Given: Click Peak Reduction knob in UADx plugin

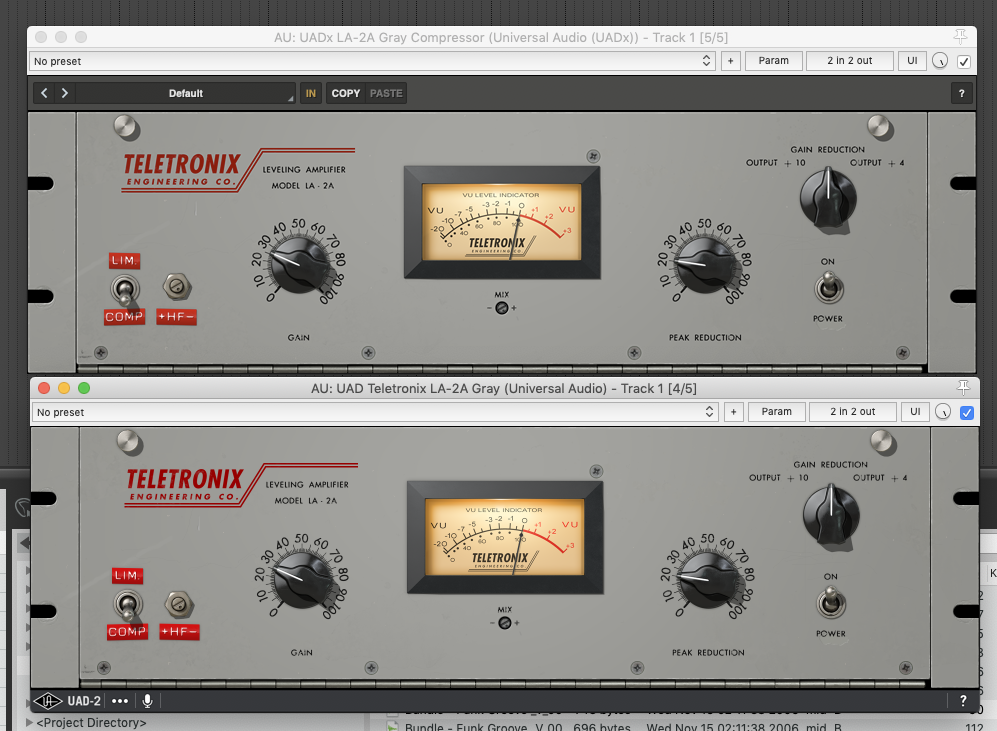Looking at the screenshot, I should point(705,263).
